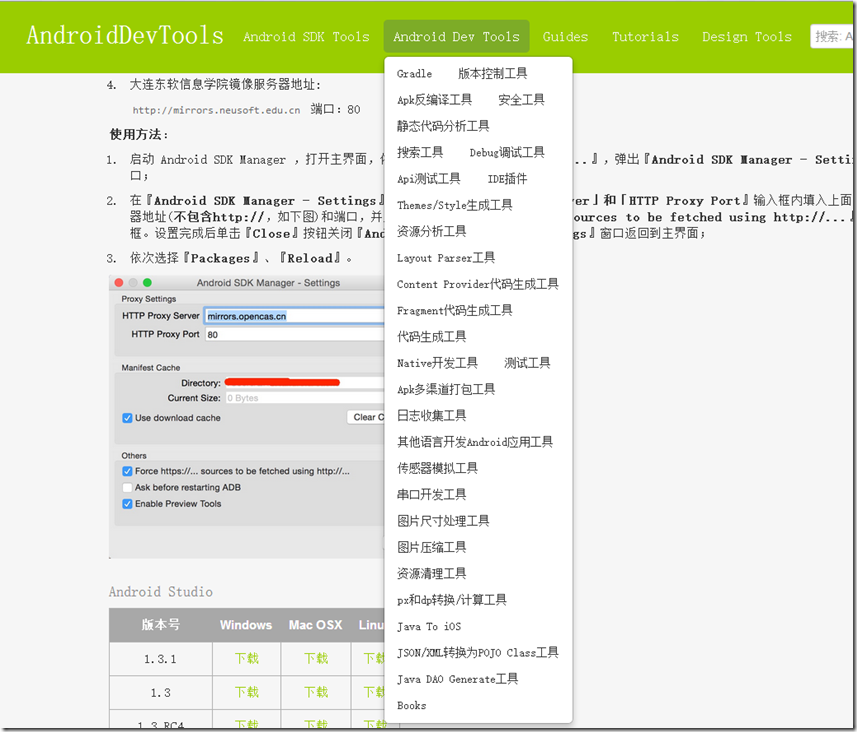Viewport: 857px width, 732px height.
Task: Uncheck Enable Preview Tools
Action: coord(126,503)
